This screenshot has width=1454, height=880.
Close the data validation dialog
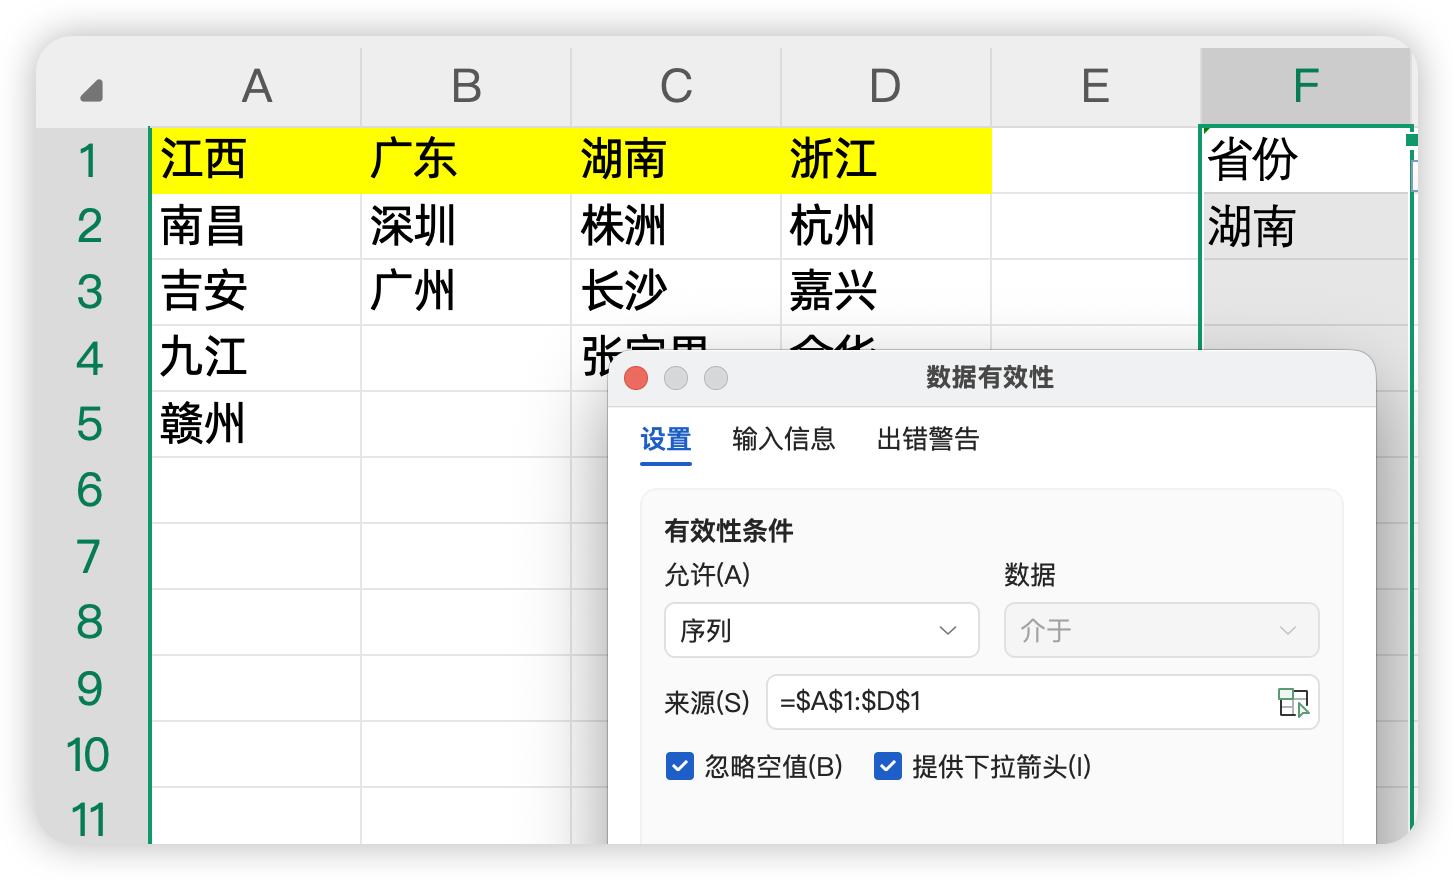coord(636,378)
